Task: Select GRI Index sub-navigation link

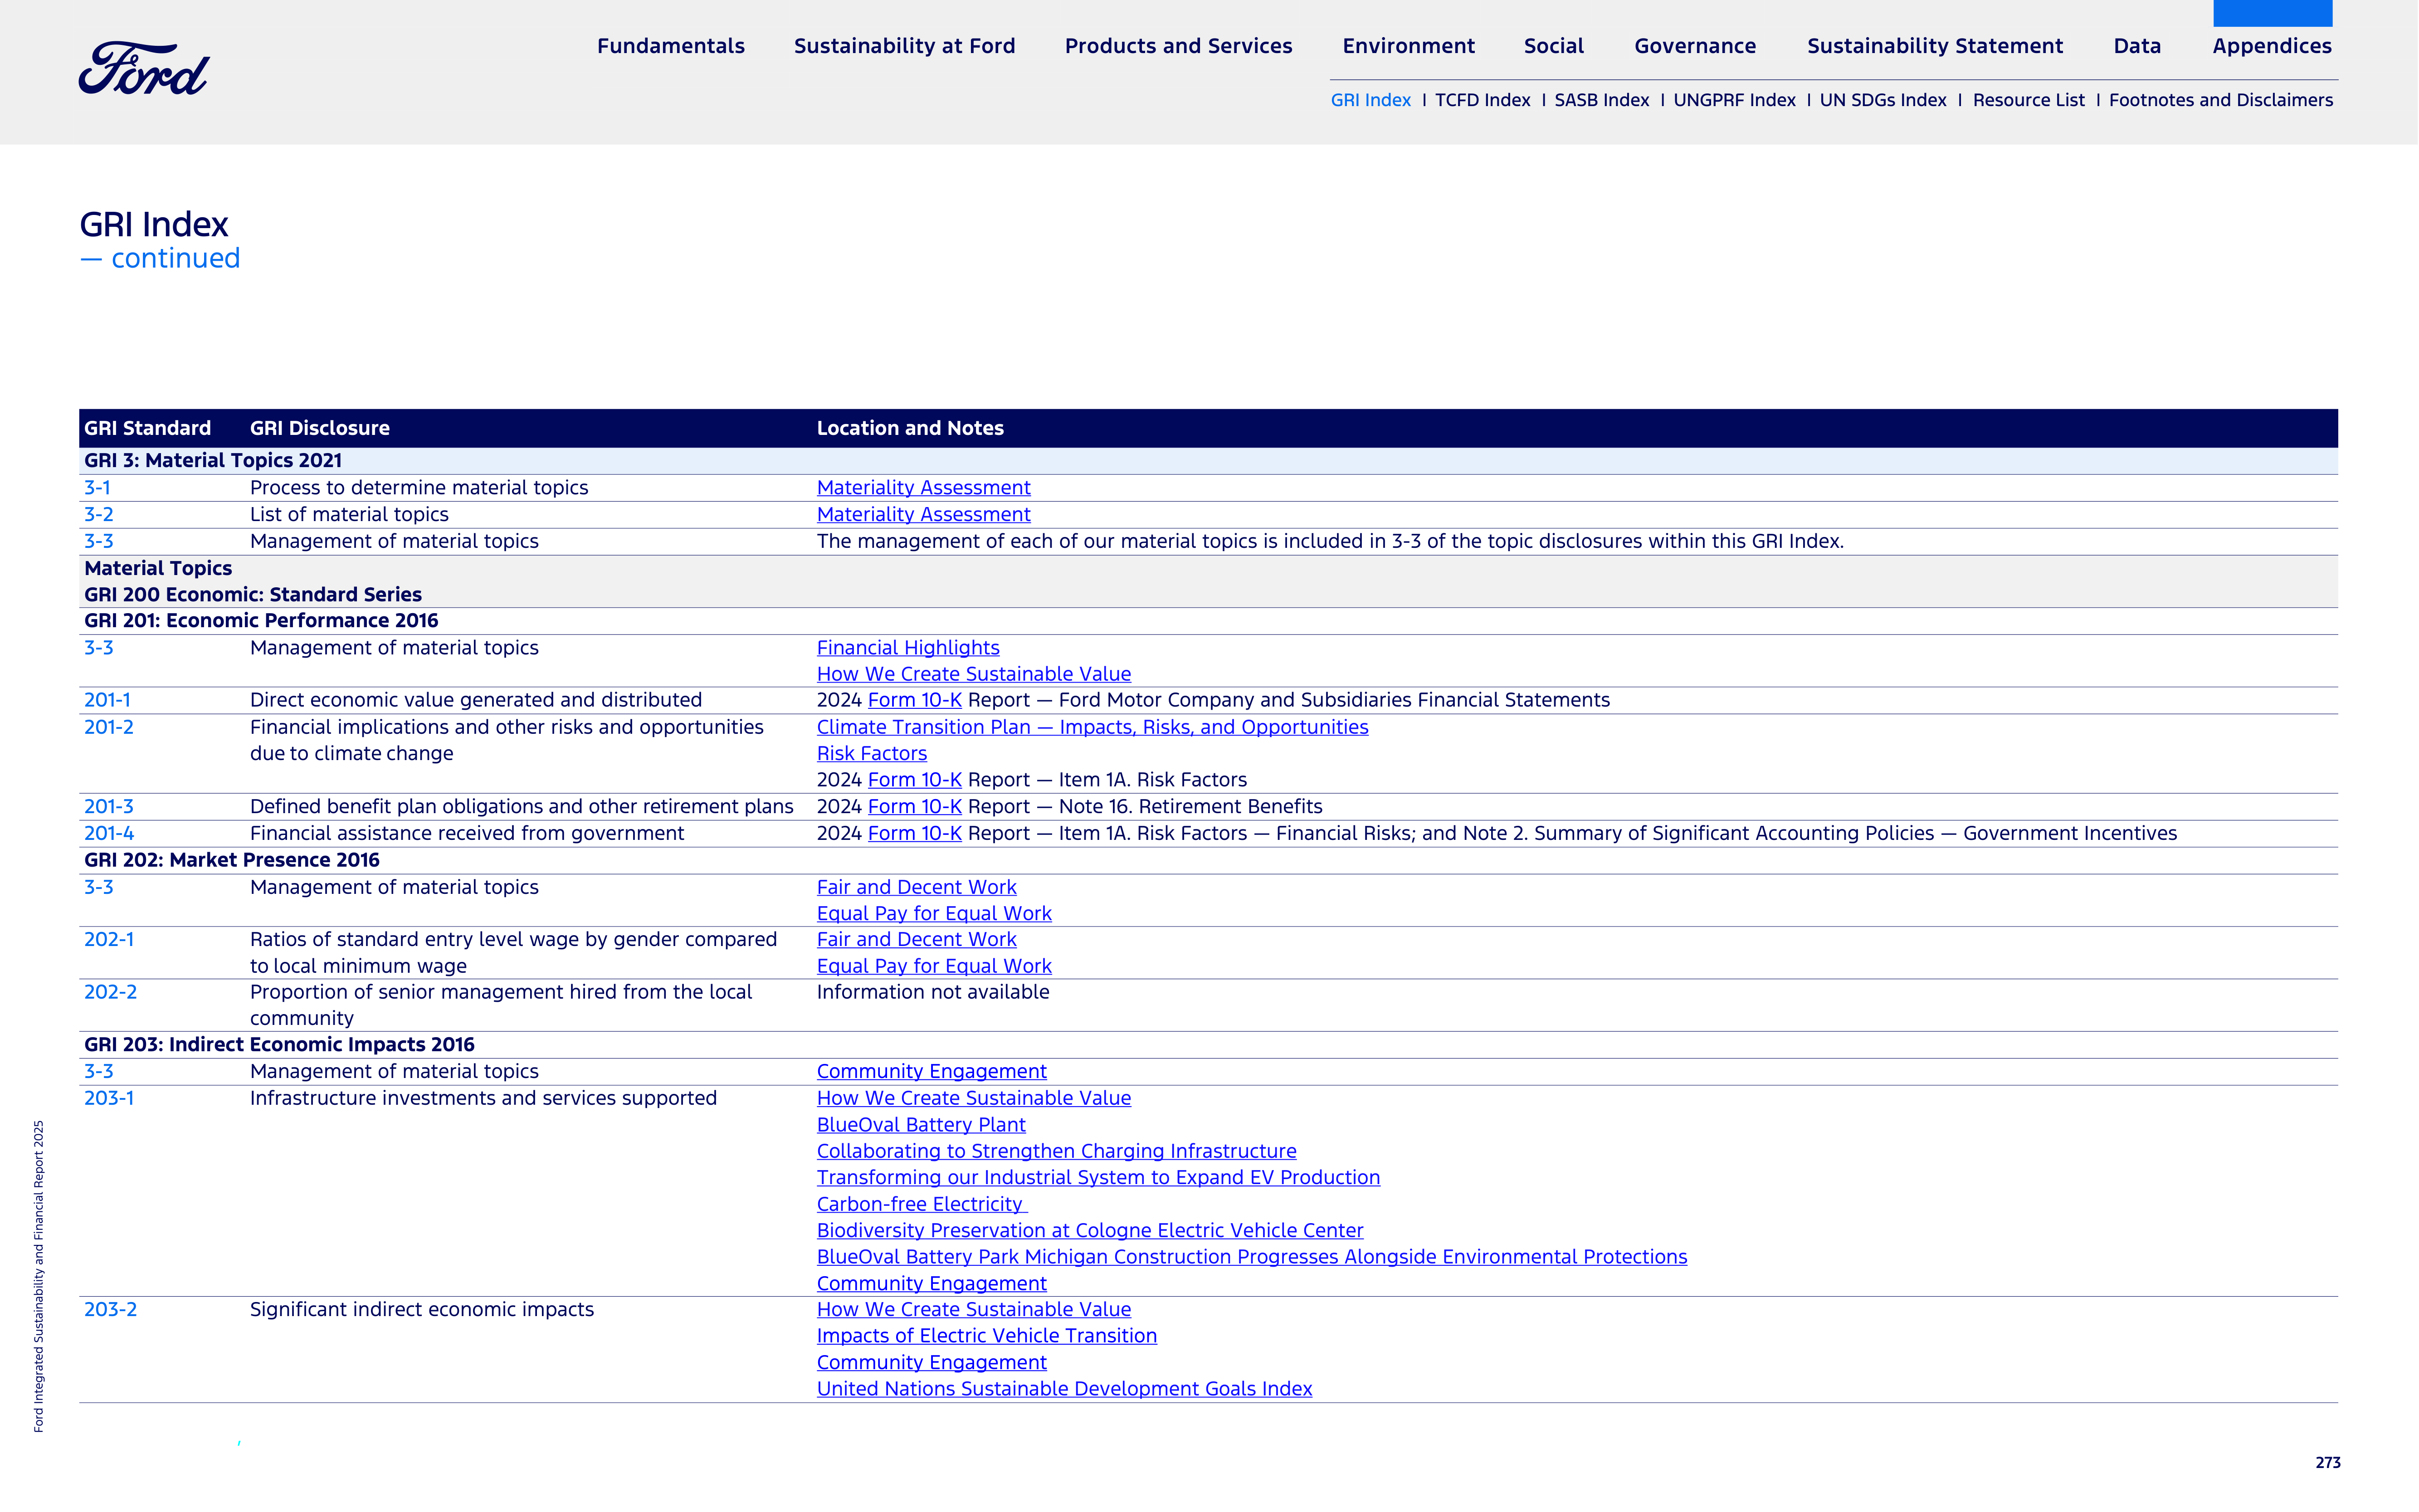Action: [1370, 100]
